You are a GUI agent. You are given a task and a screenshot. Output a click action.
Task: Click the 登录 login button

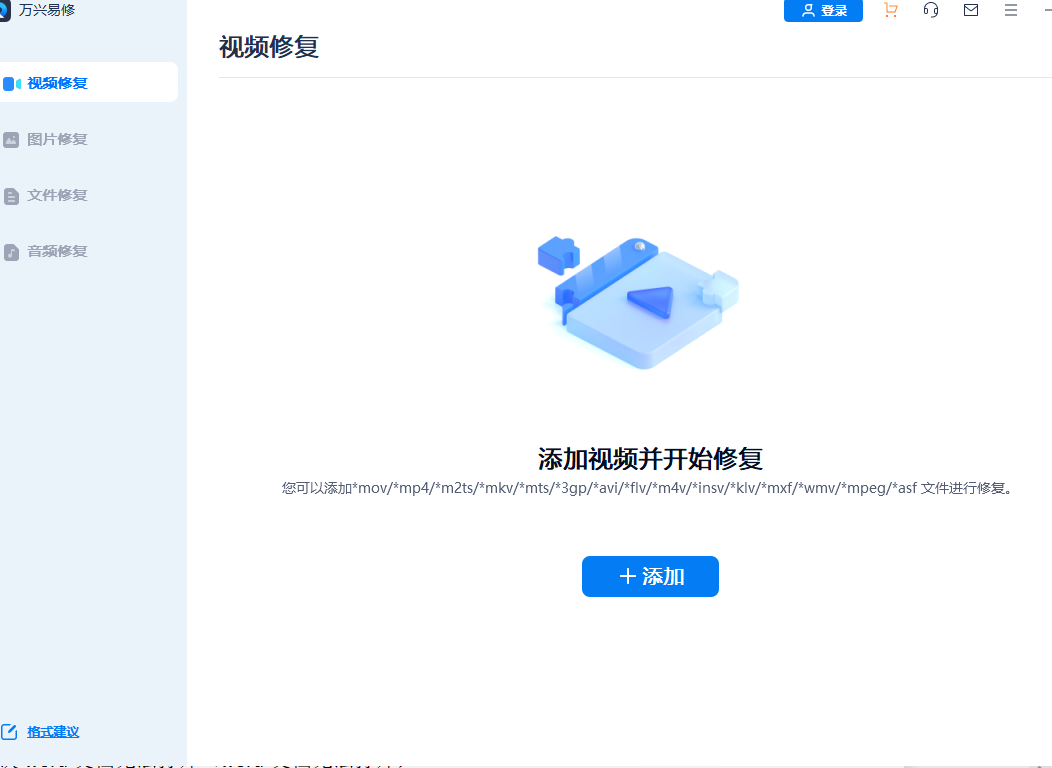point(823,11)
